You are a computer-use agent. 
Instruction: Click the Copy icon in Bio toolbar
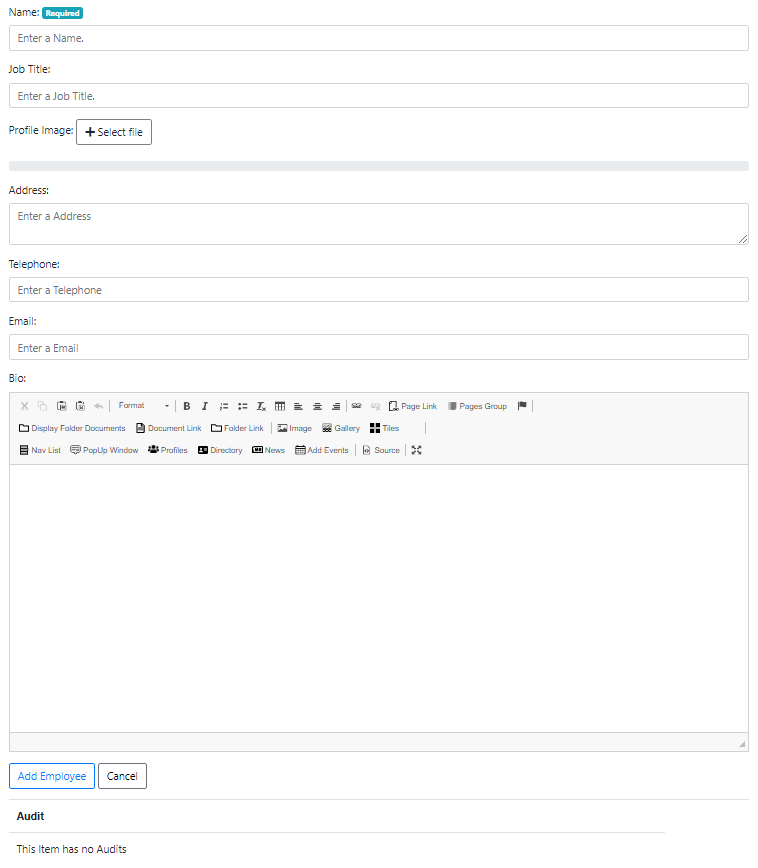click(43, 406)
